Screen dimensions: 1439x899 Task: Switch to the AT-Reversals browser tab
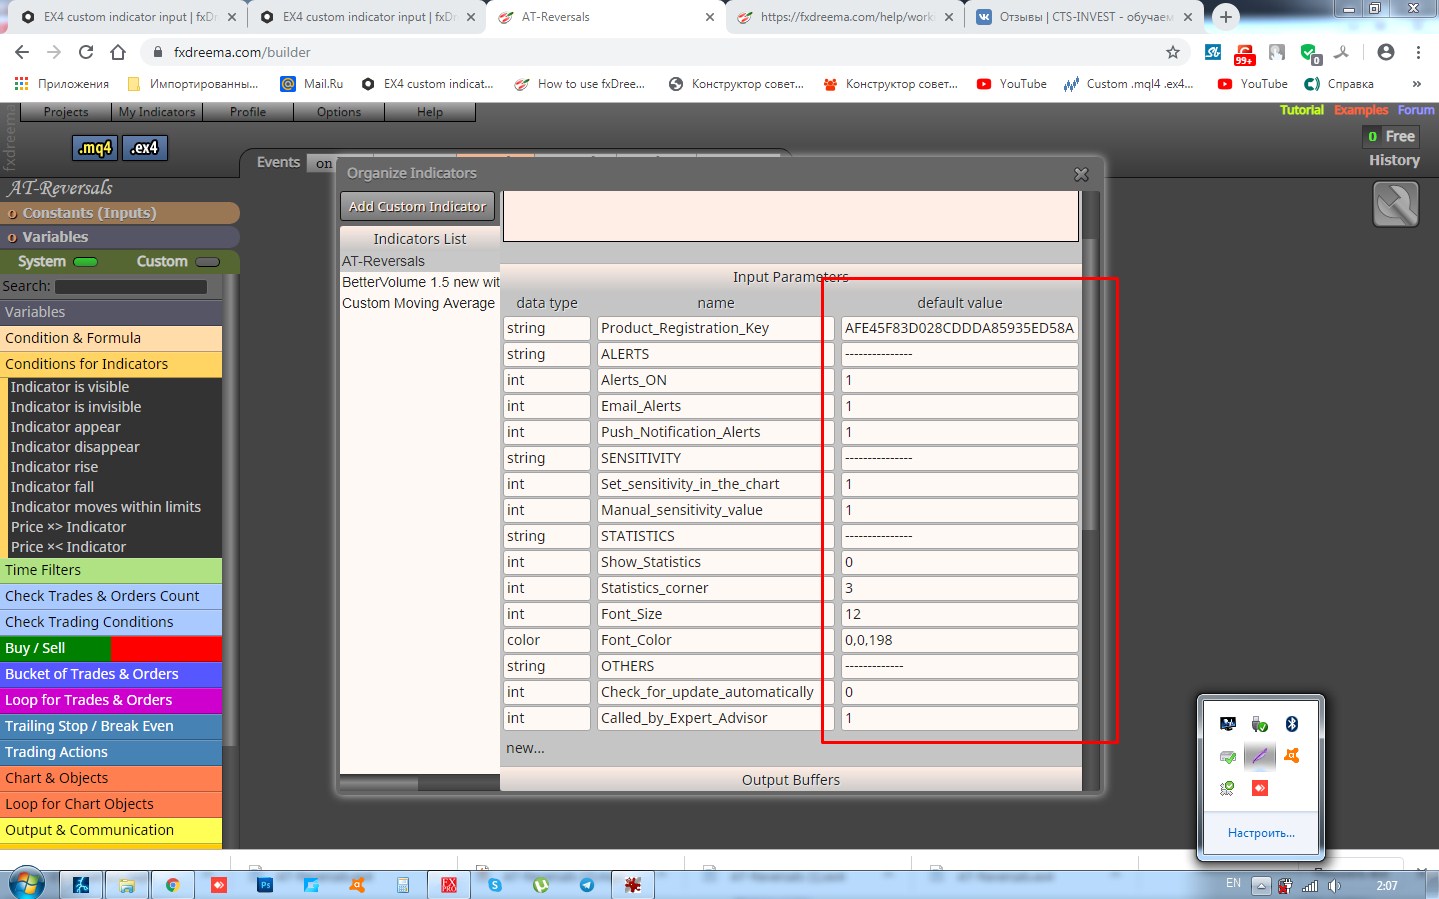click(x=606, y=17)
